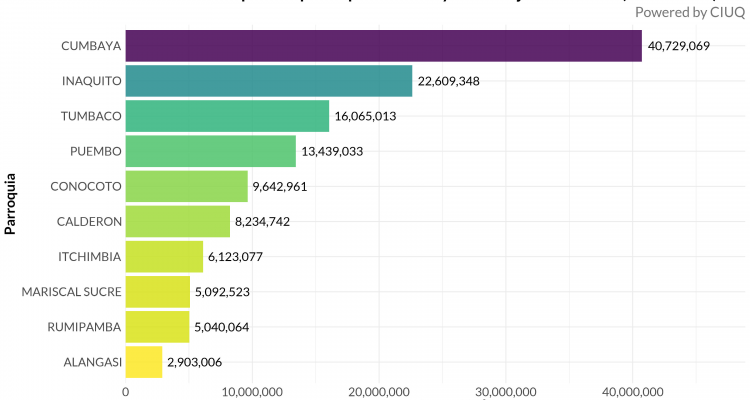Image resolution: width=750 pixels, height=400 pixels.
Task: Click the 10,000,000 x-axis tick label
Action: pyautogui.click(x=252, y=390)
